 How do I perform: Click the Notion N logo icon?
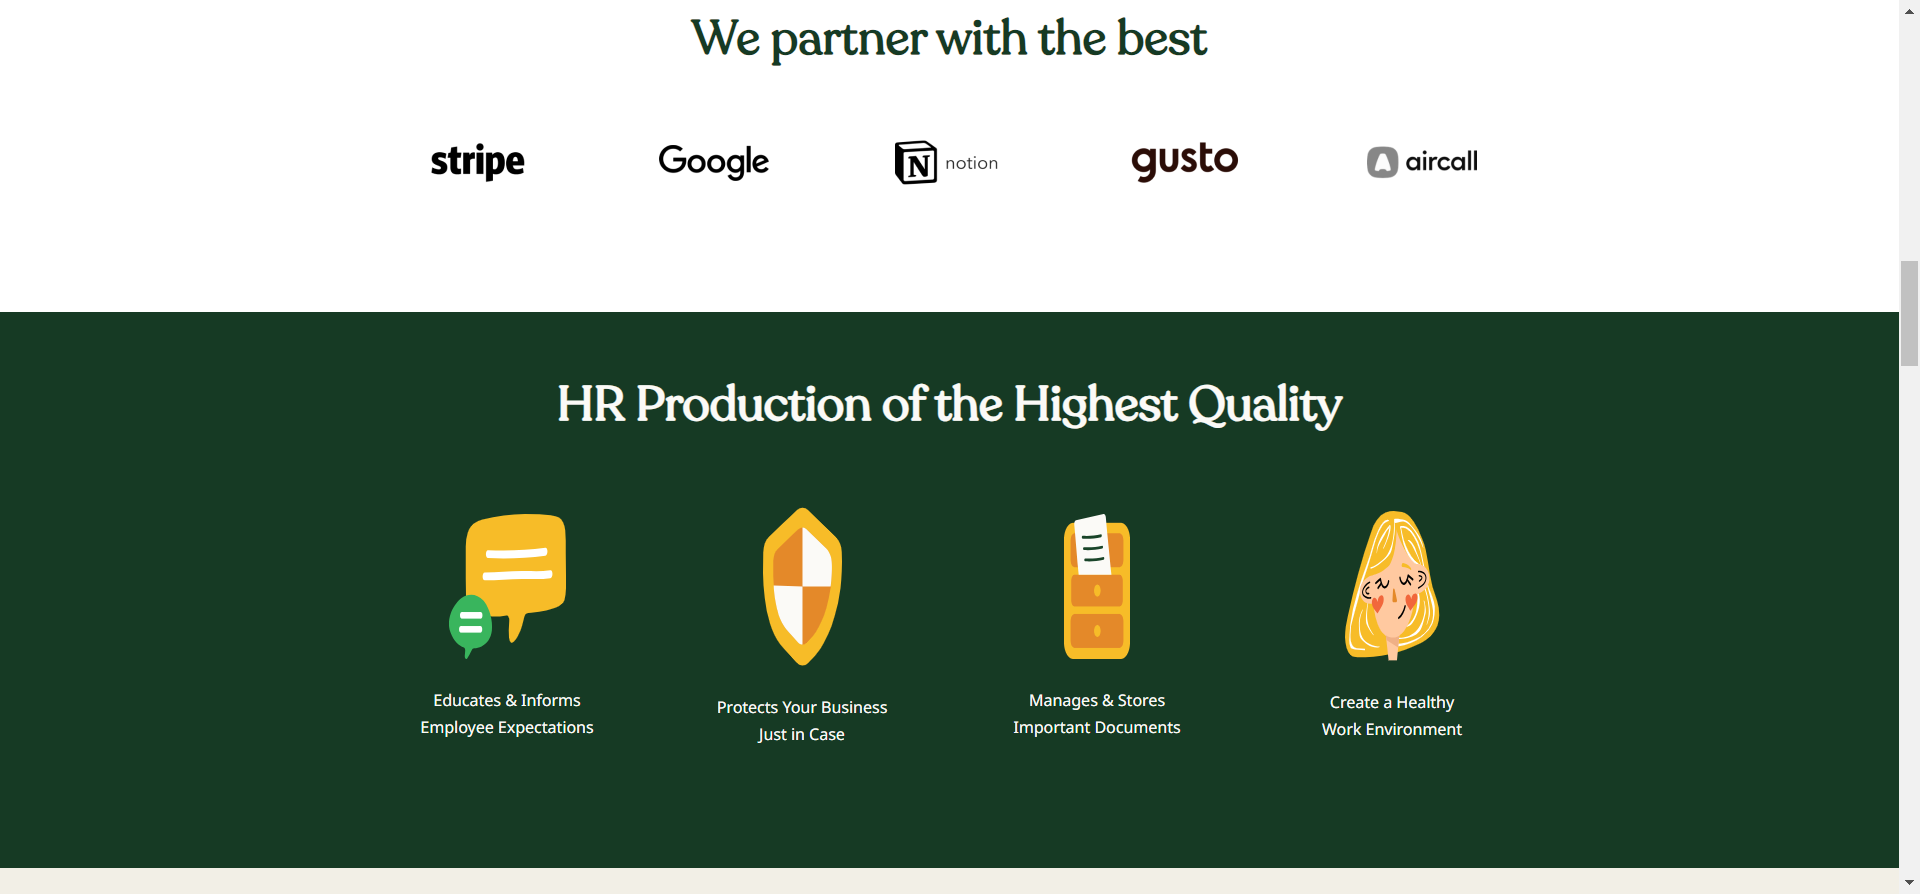click(x=915, y=162)
